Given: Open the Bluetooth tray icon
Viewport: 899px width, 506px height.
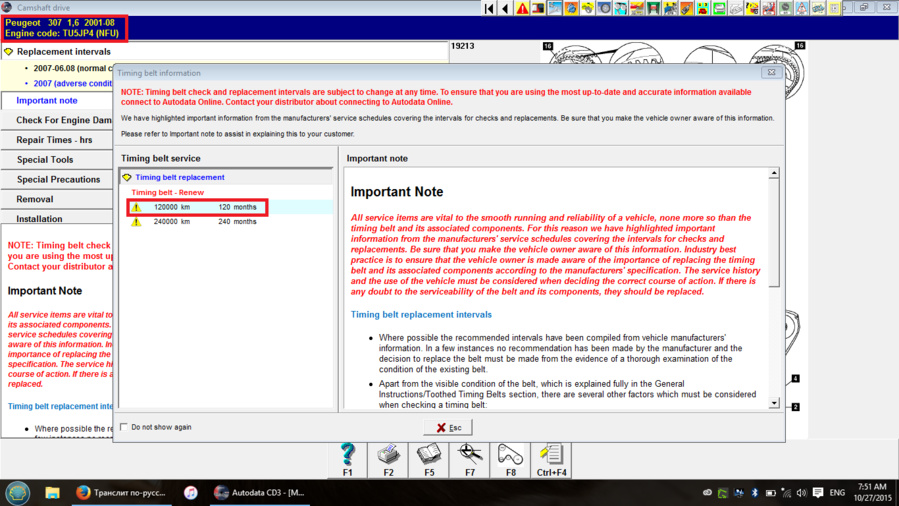Looking at the screenshot, I should pyautogui.click(x=755, y=493).
